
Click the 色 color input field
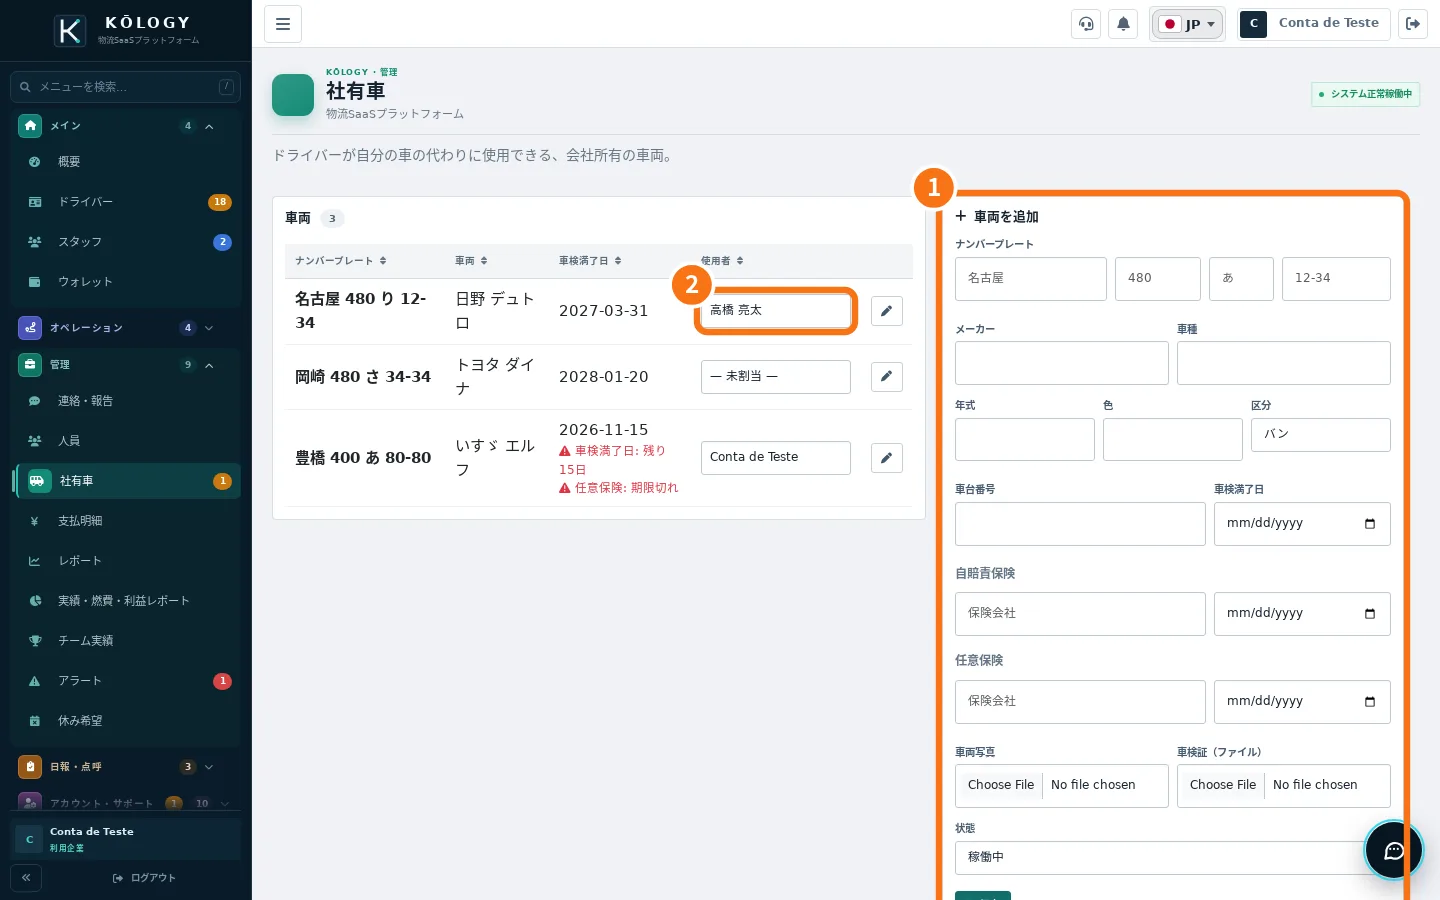coord(1172,440)
